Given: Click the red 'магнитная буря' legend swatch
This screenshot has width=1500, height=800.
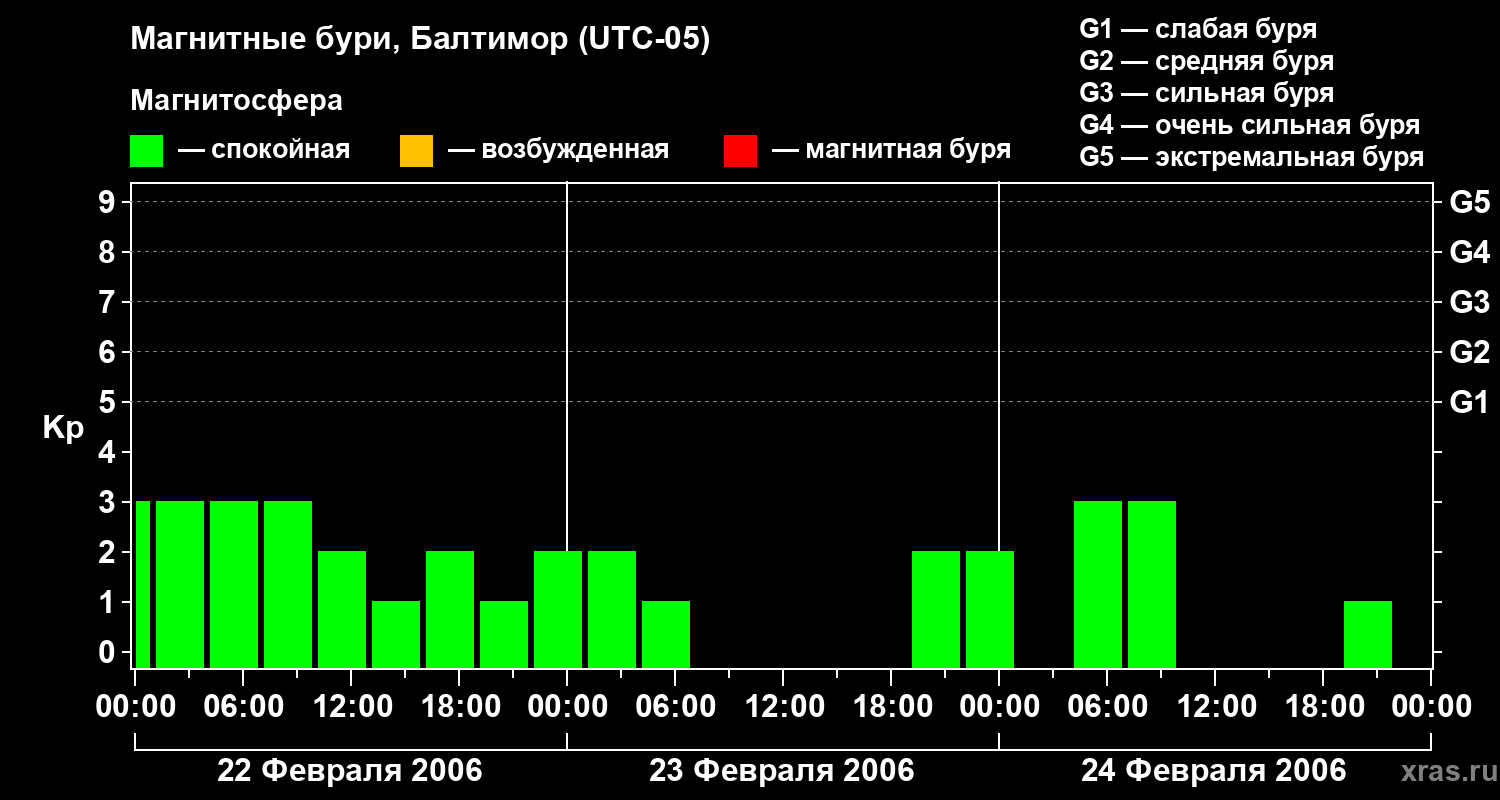Looking at the screenshot, I should (x=741, y=151).
